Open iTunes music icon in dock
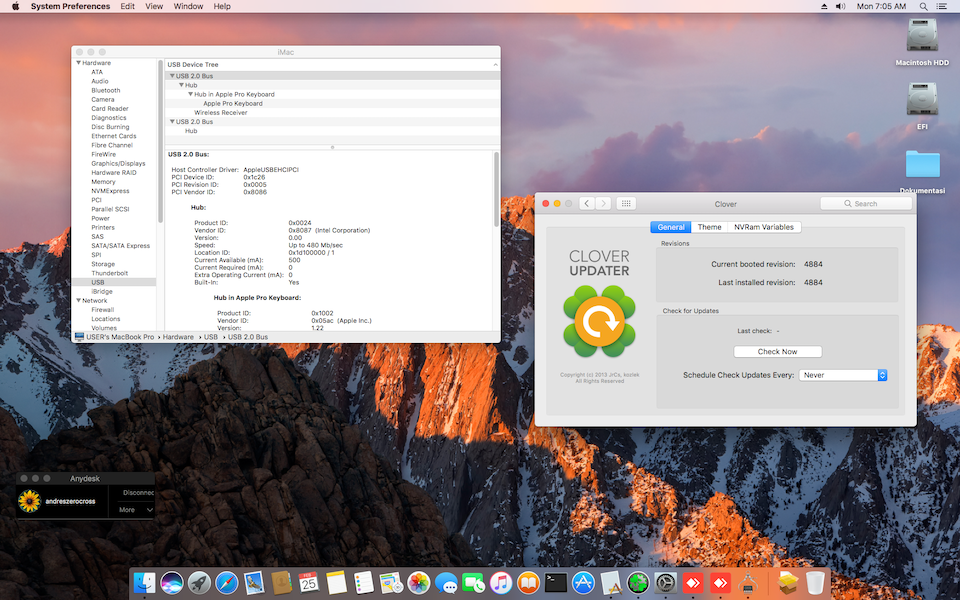The image size is (960, 600). [501, 583]
